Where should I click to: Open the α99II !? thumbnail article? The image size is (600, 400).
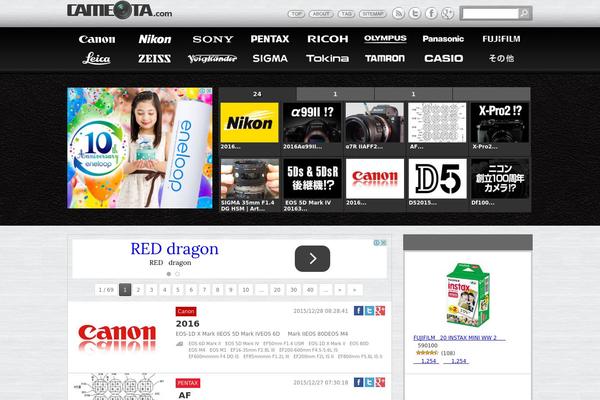pos(312,122)
